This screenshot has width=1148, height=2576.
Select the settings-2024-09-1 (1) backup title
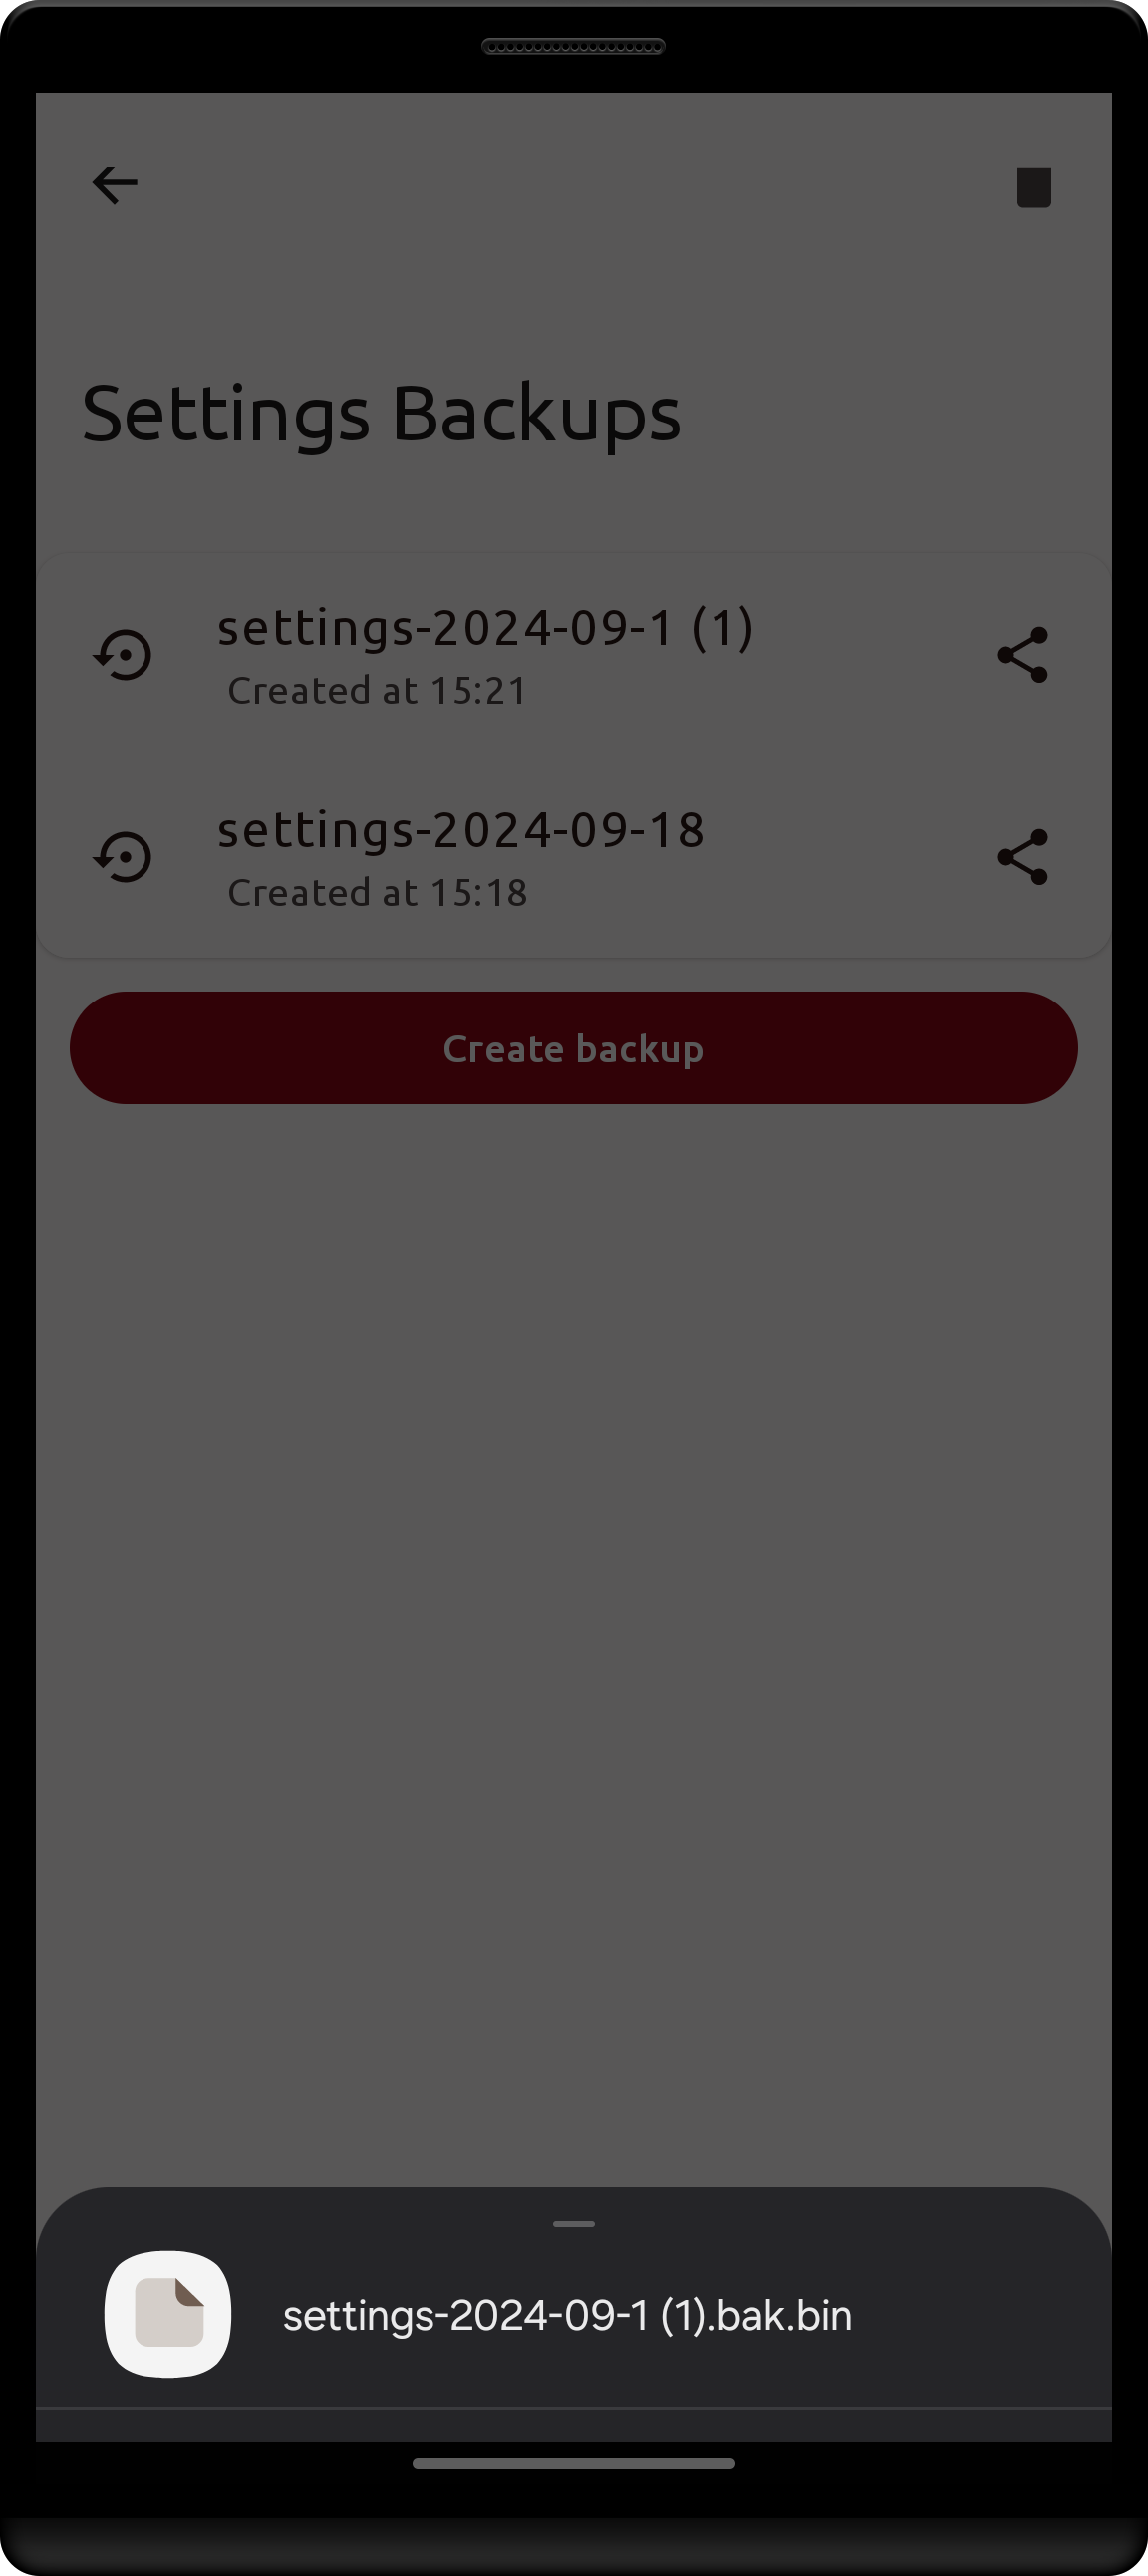(x=486, y=628)
